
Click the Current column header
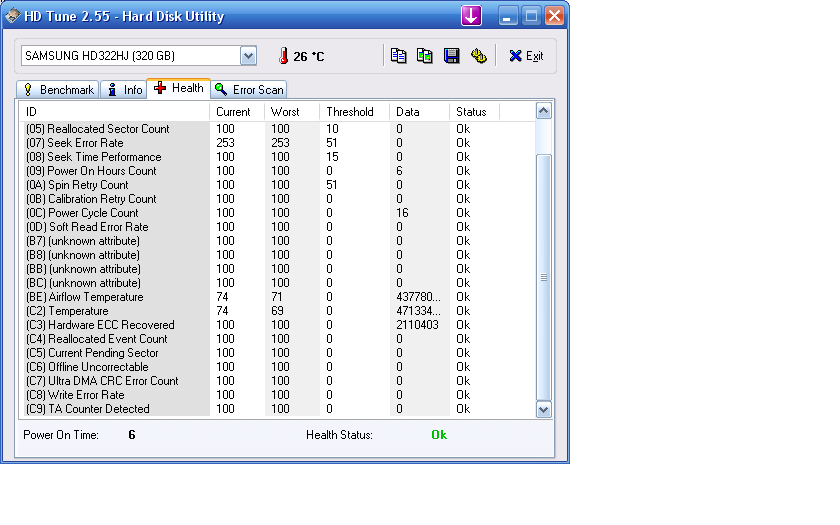237,112
